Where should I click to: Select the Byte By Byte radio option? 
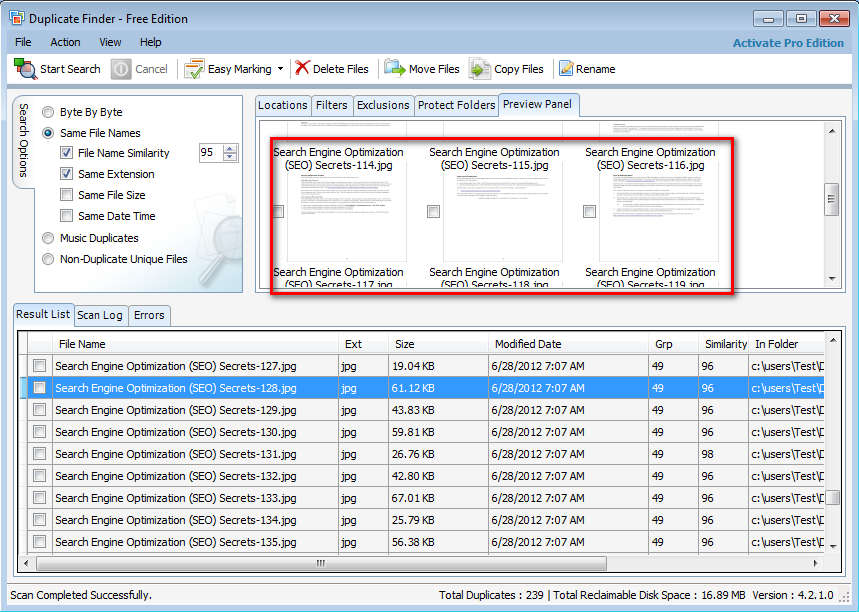click(48, 112)
